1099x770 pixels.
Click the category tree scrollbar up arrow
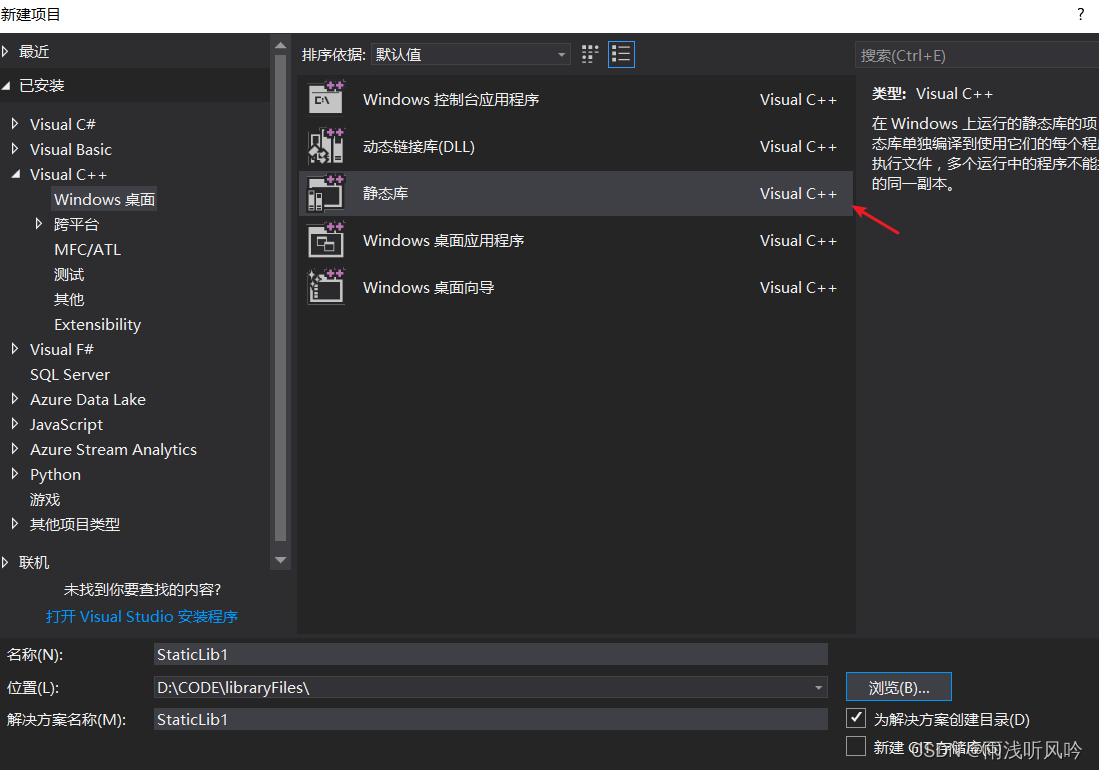click(280, 46)
